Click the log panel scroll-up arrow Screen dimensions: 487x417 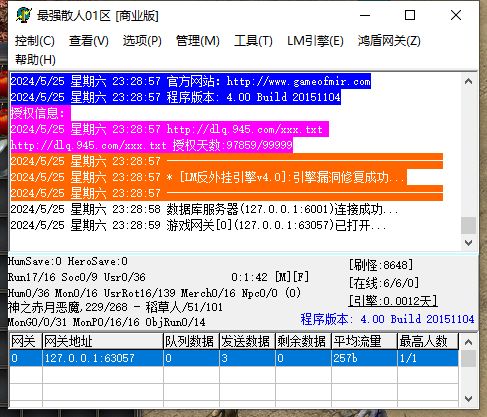pos(468,81)
